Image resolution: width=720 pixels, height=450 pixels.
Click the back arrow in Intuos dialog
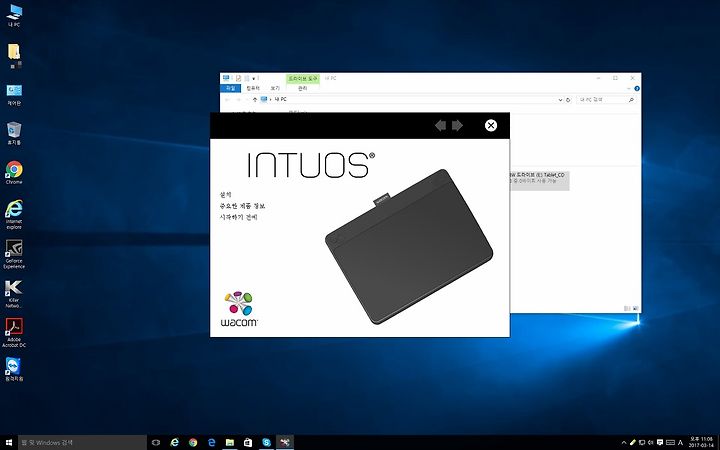tap(440, 125)
